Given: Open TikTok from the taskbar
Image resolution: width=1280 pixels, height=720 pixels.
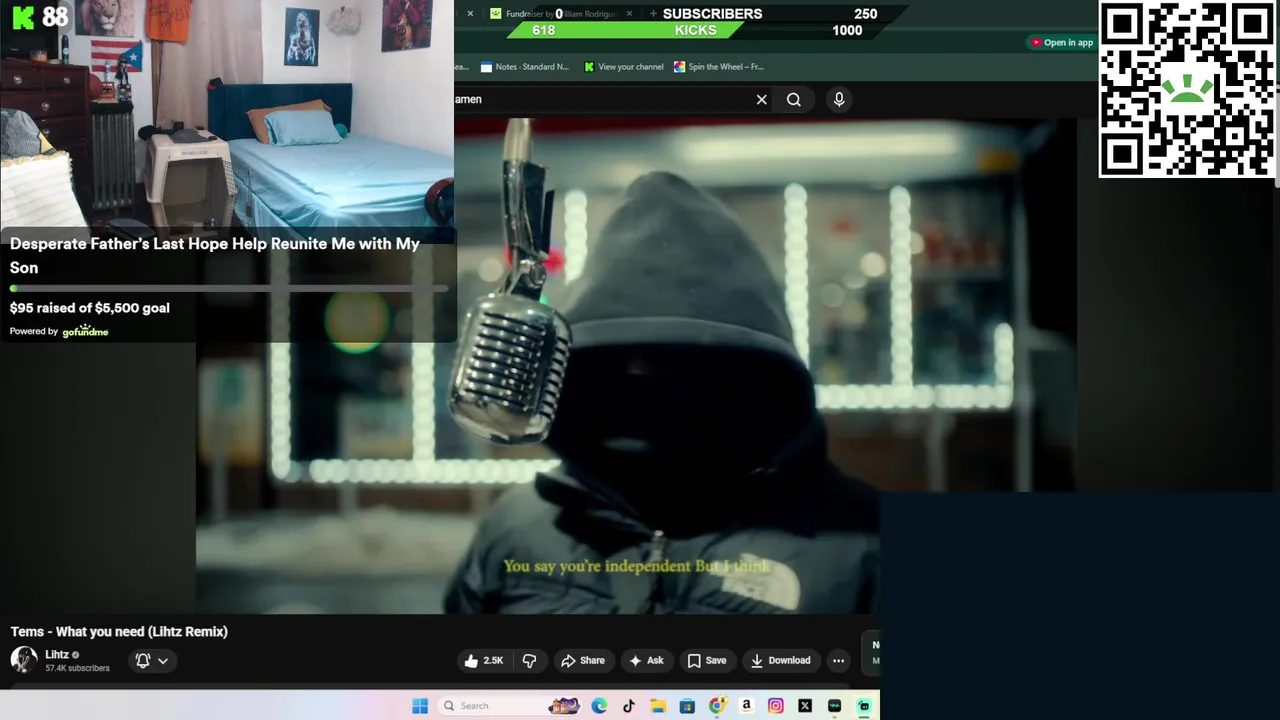Looking at the screenshot, I should point(628,706).
